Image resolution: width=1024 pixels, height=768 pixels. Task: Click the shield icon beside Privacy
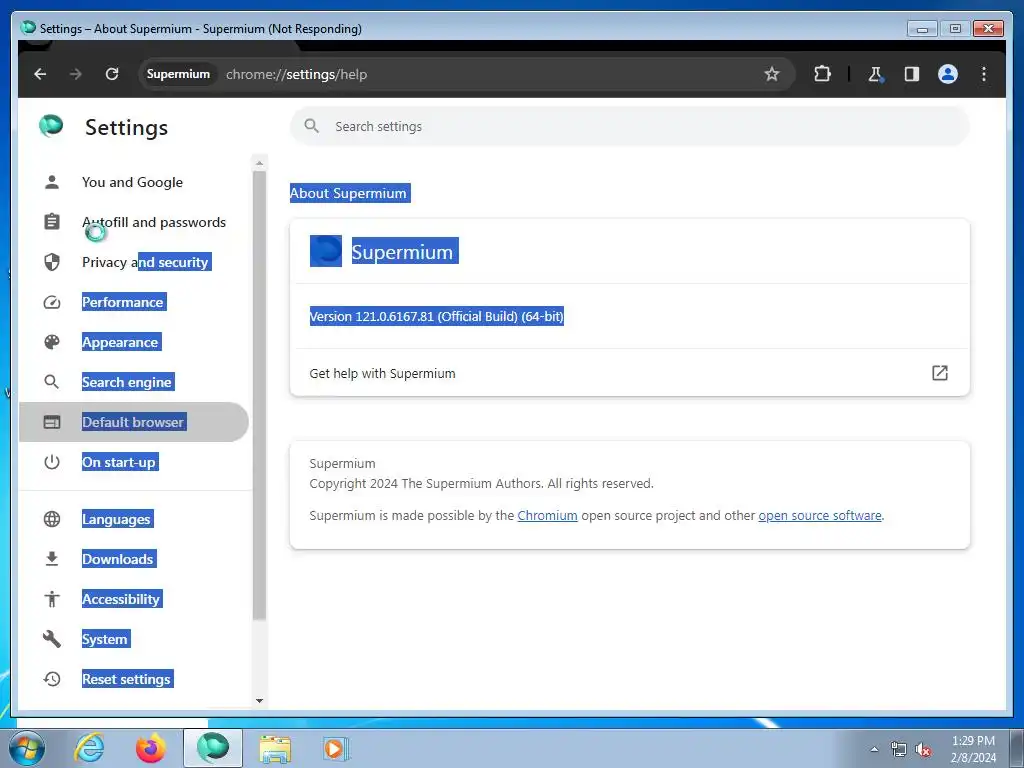(x=52, y=262)
